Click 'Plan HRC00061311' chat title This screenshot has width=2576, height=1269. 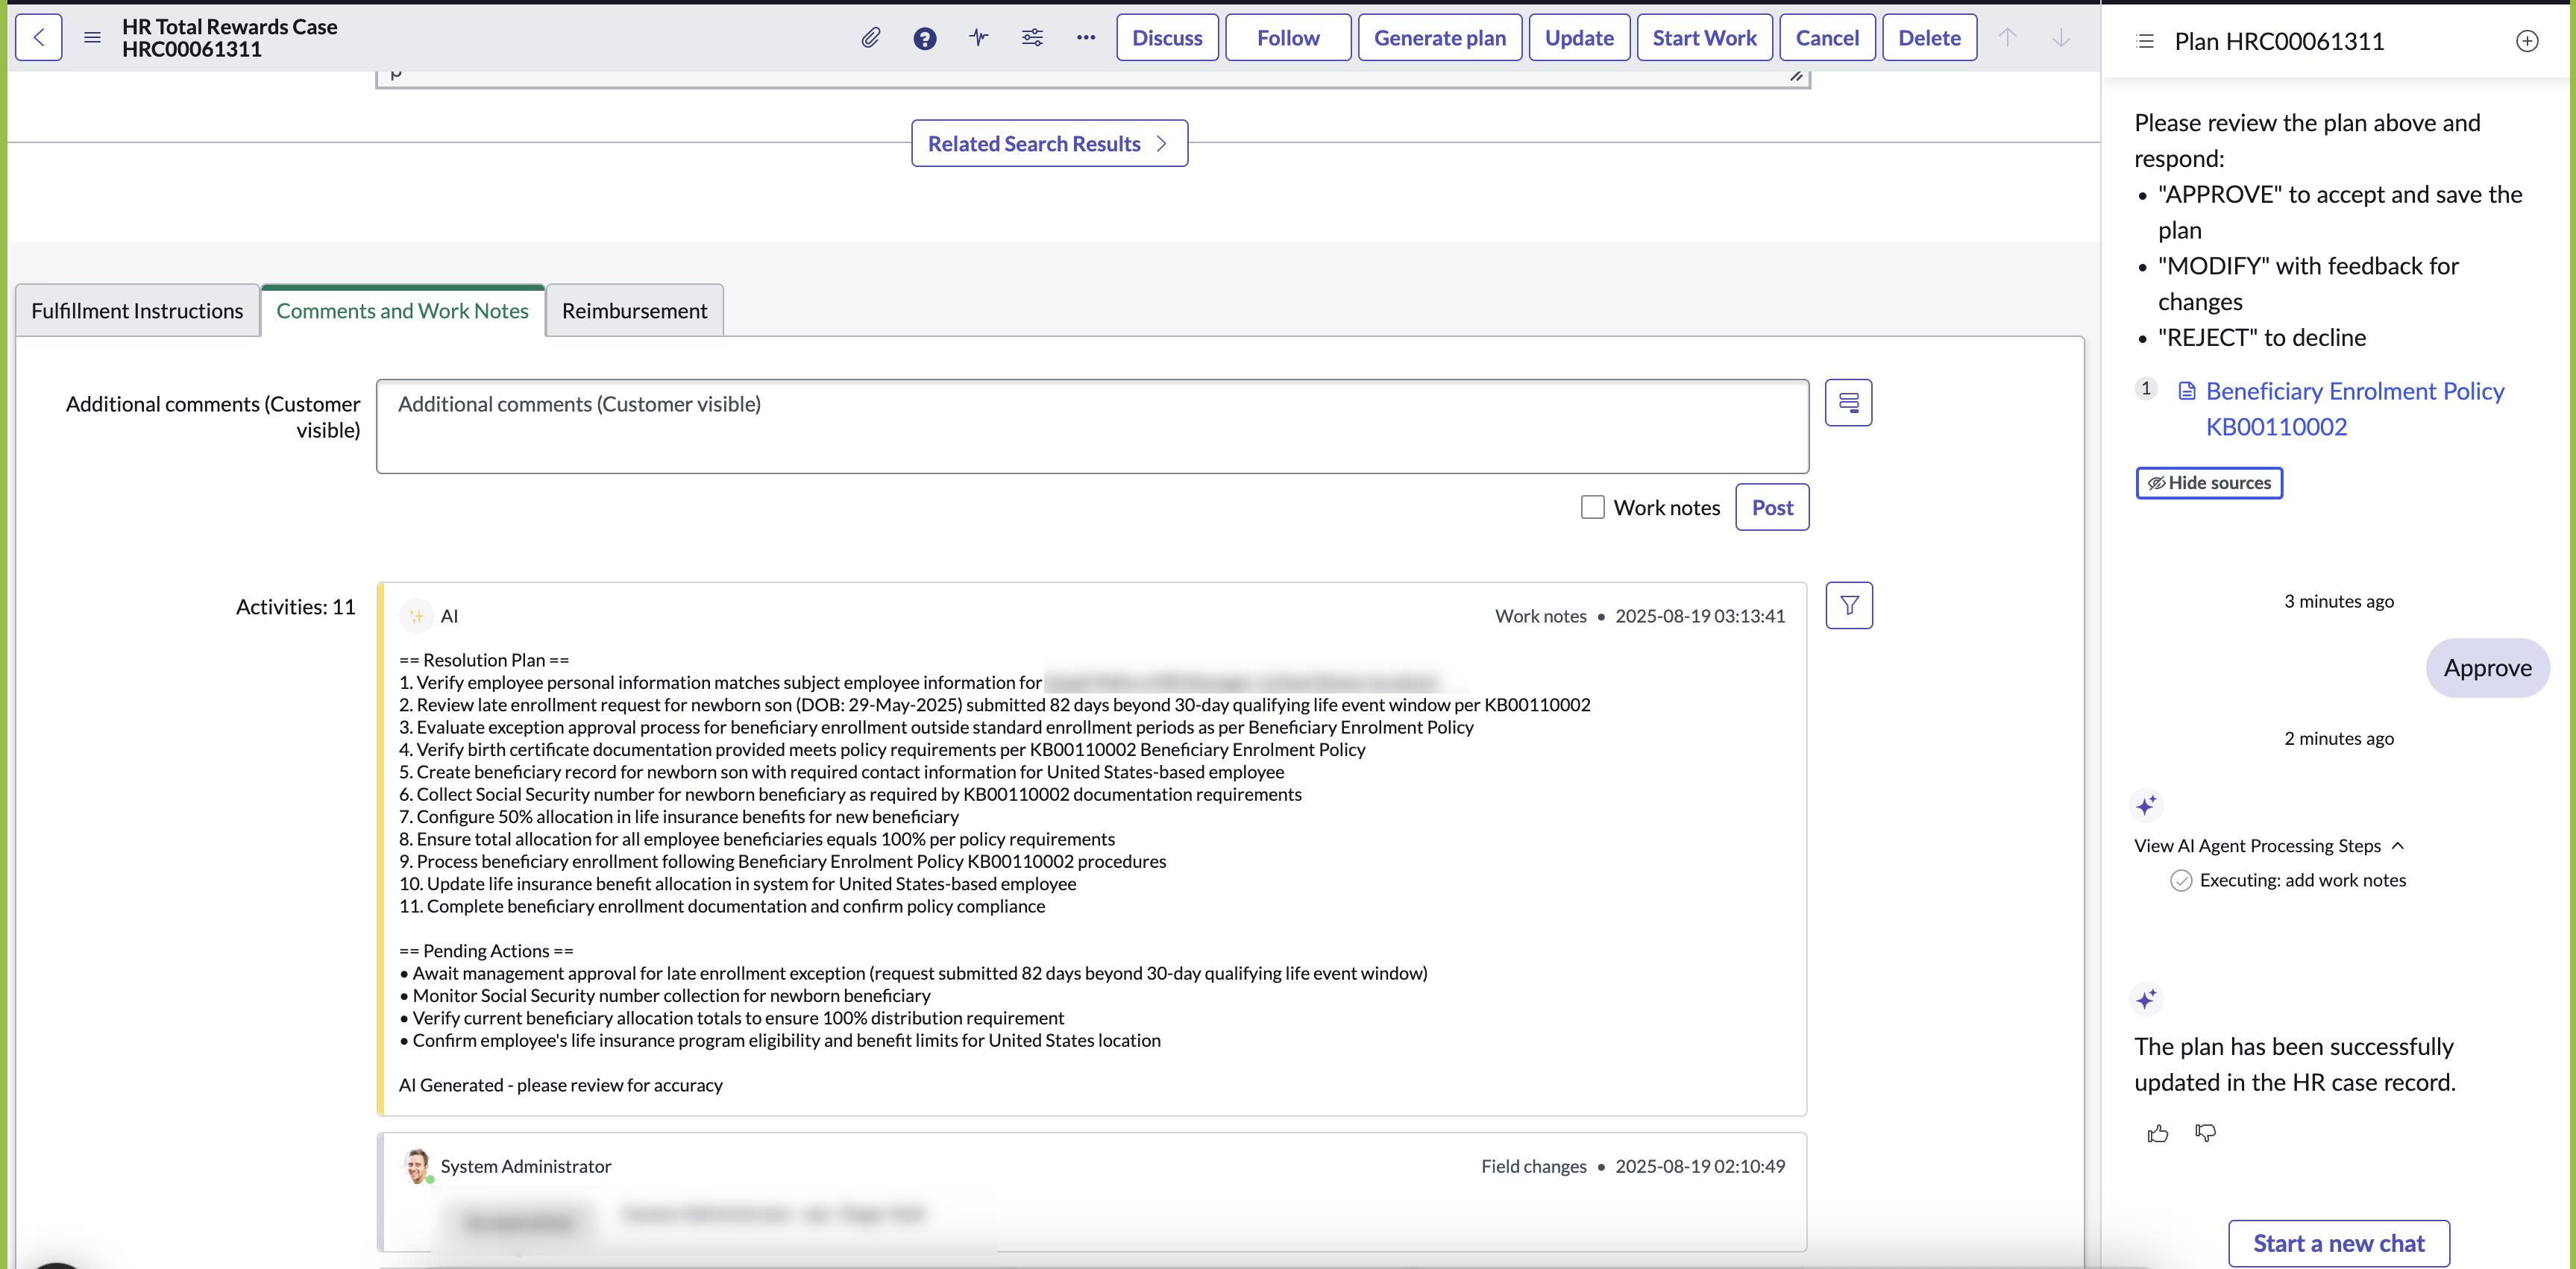click(x=2279, y=41)
